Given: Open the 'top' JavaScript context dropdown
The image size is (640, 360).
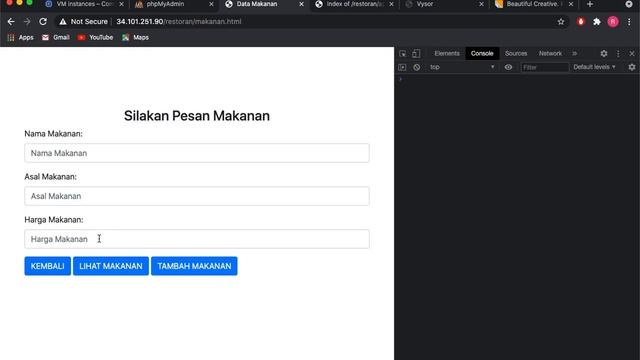Looking at the screenshot, I should [x=462, y=67].
